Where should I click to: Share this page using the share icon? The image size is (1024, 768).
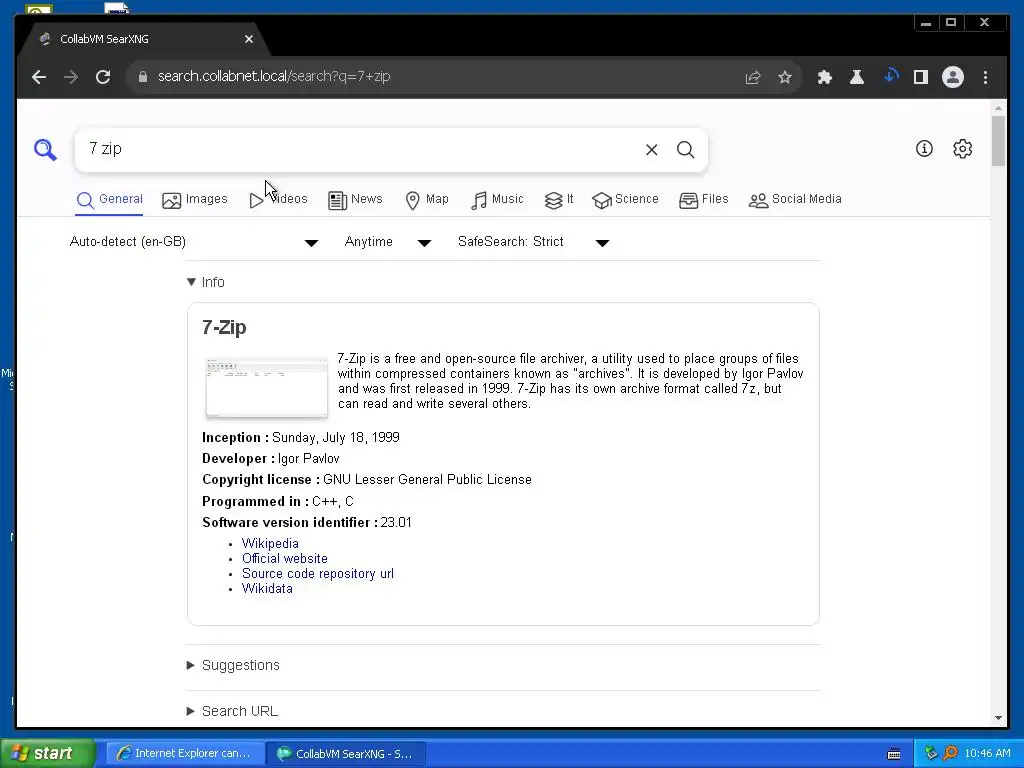[753, 77]
